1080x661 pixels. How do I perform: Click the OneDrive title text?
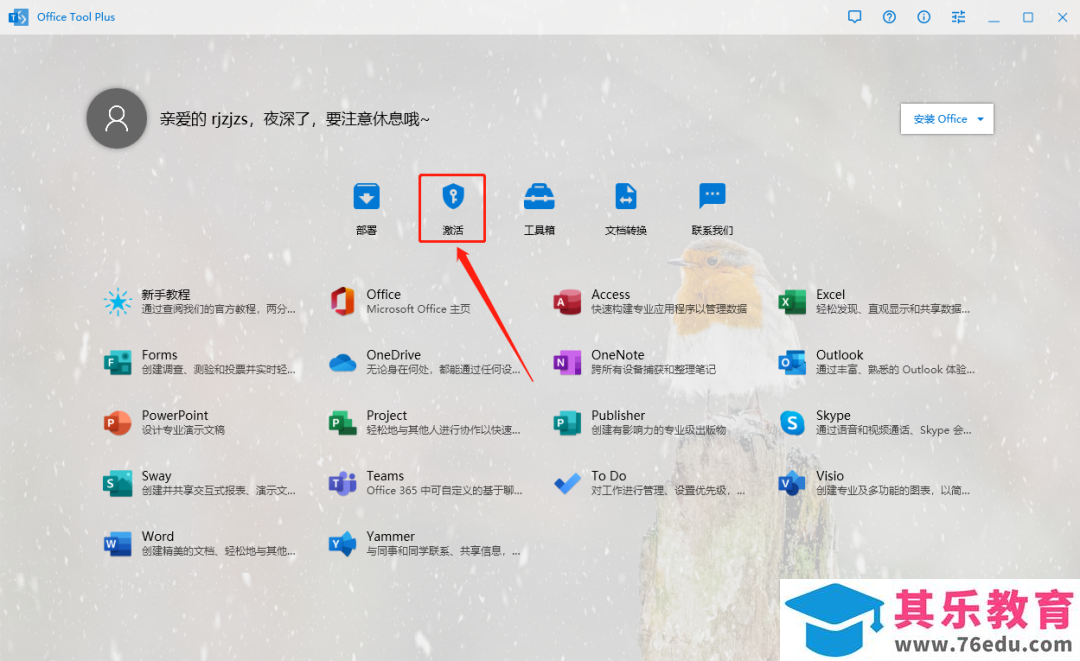pyautogui.click(x=393, y=355)
